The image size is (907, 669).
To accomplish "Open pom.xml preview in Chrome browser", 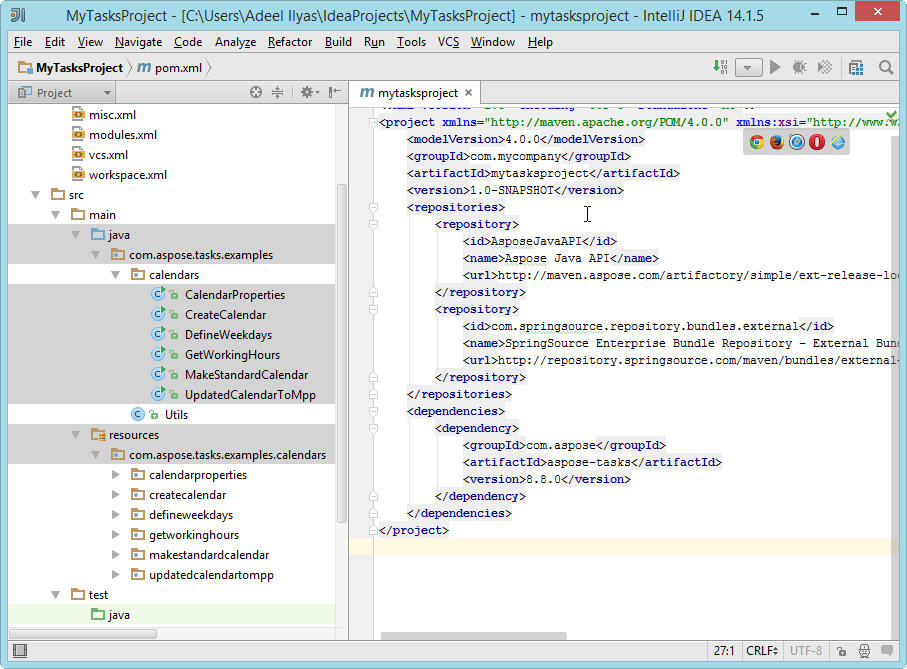I will tap(757, 142).
